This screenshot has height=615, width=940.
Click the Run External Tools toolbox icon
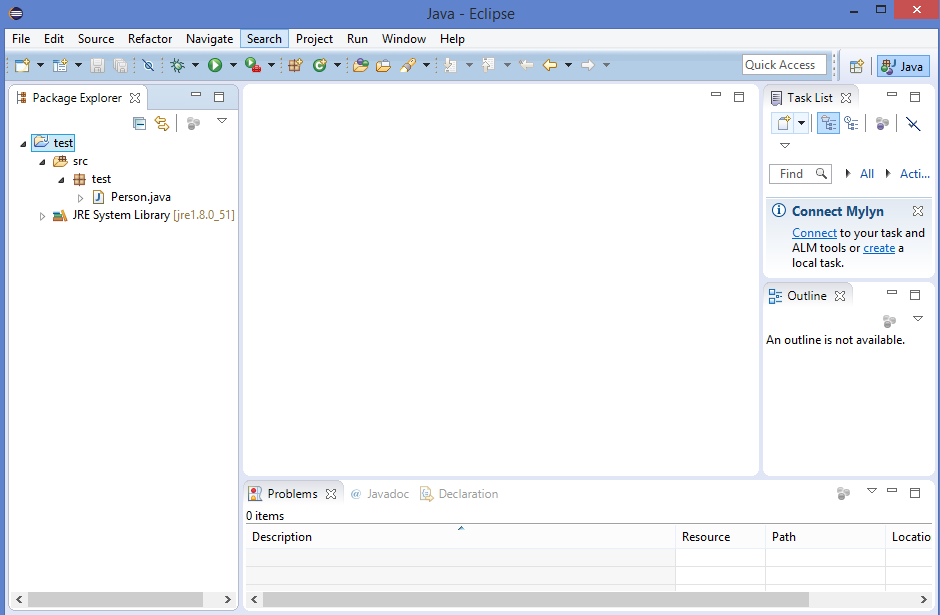253,65
